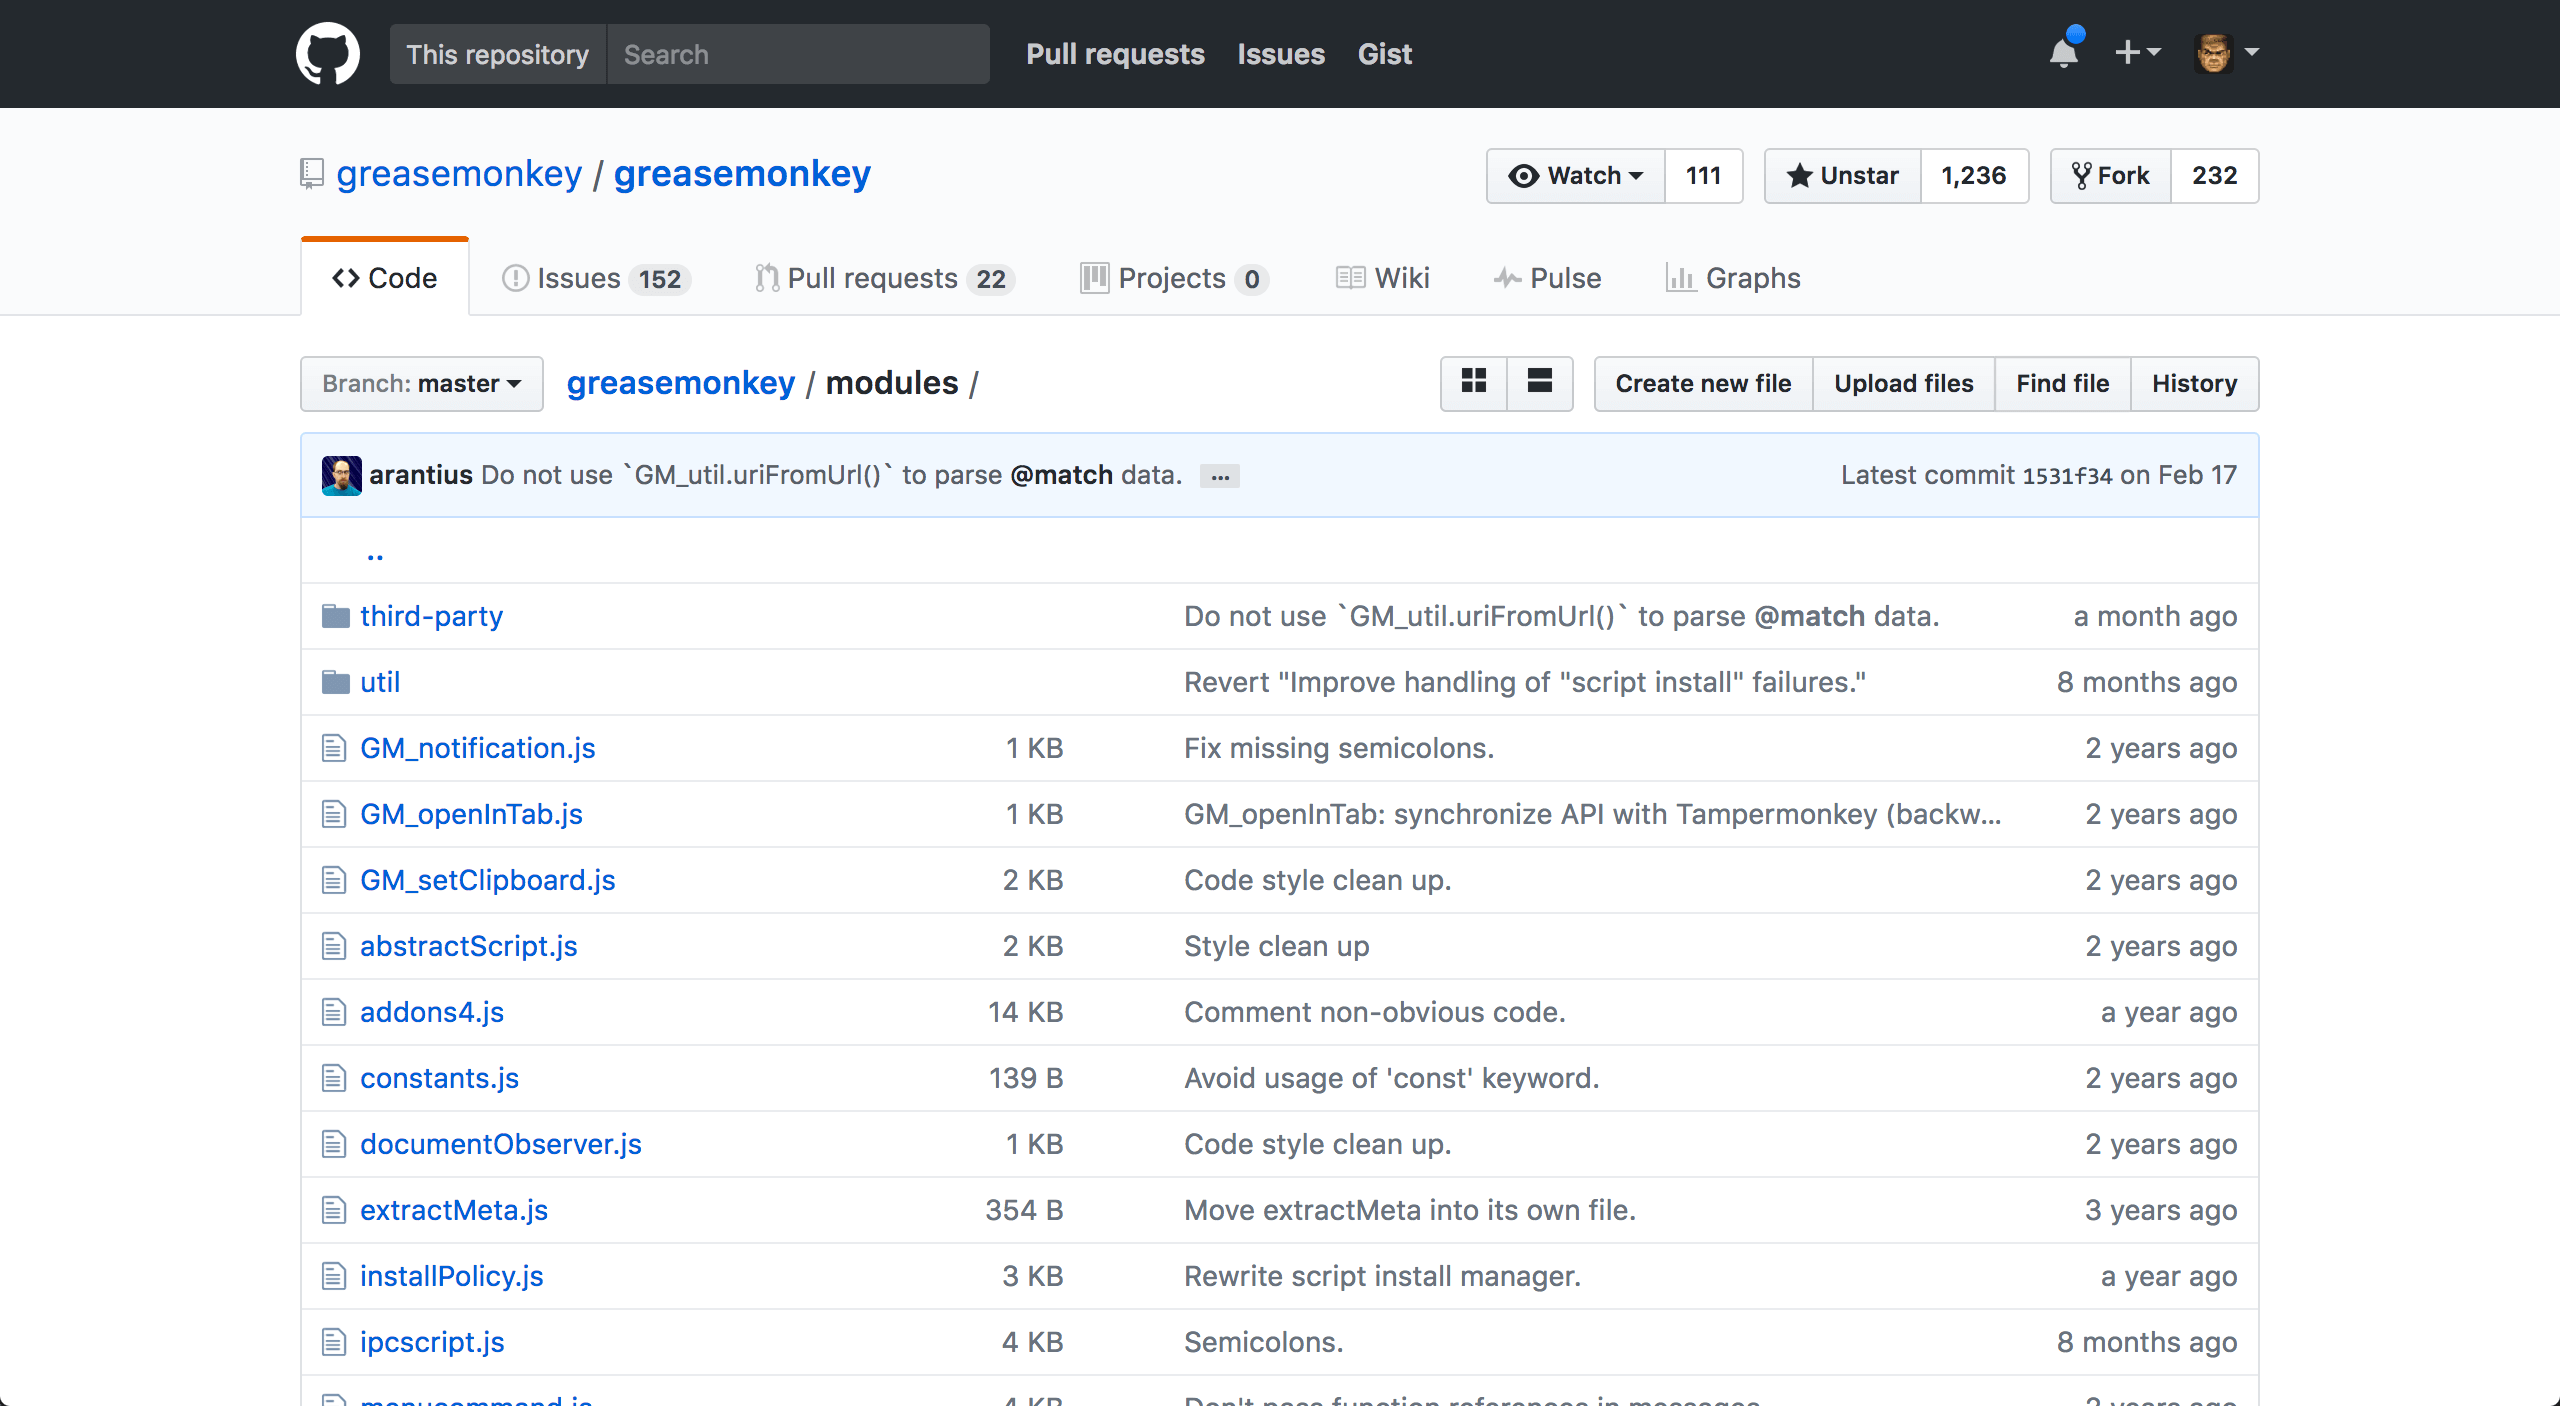
Task: Open the Pulse tab
Action: point(1547,278)
